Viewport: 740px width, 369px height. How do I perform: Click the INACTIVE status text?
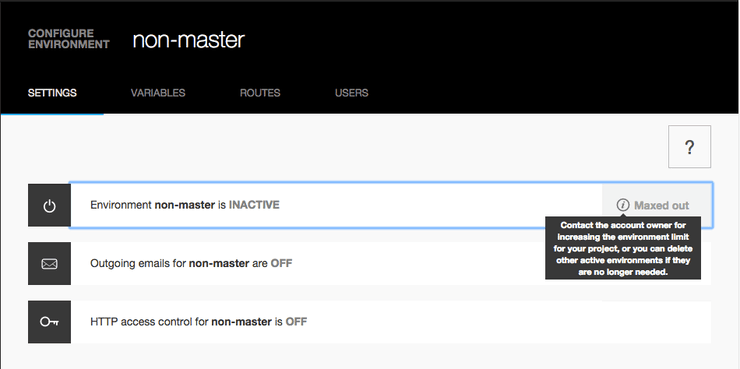pos(254,205)
